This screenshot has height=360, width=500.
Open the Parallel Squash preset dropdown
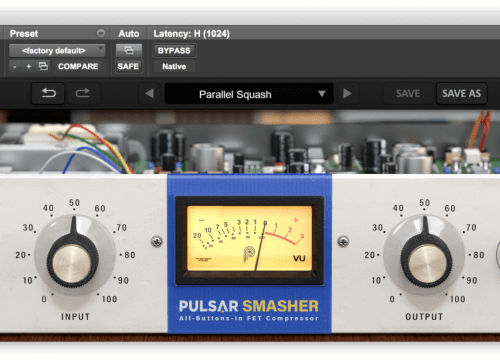[x=249, y=94]
